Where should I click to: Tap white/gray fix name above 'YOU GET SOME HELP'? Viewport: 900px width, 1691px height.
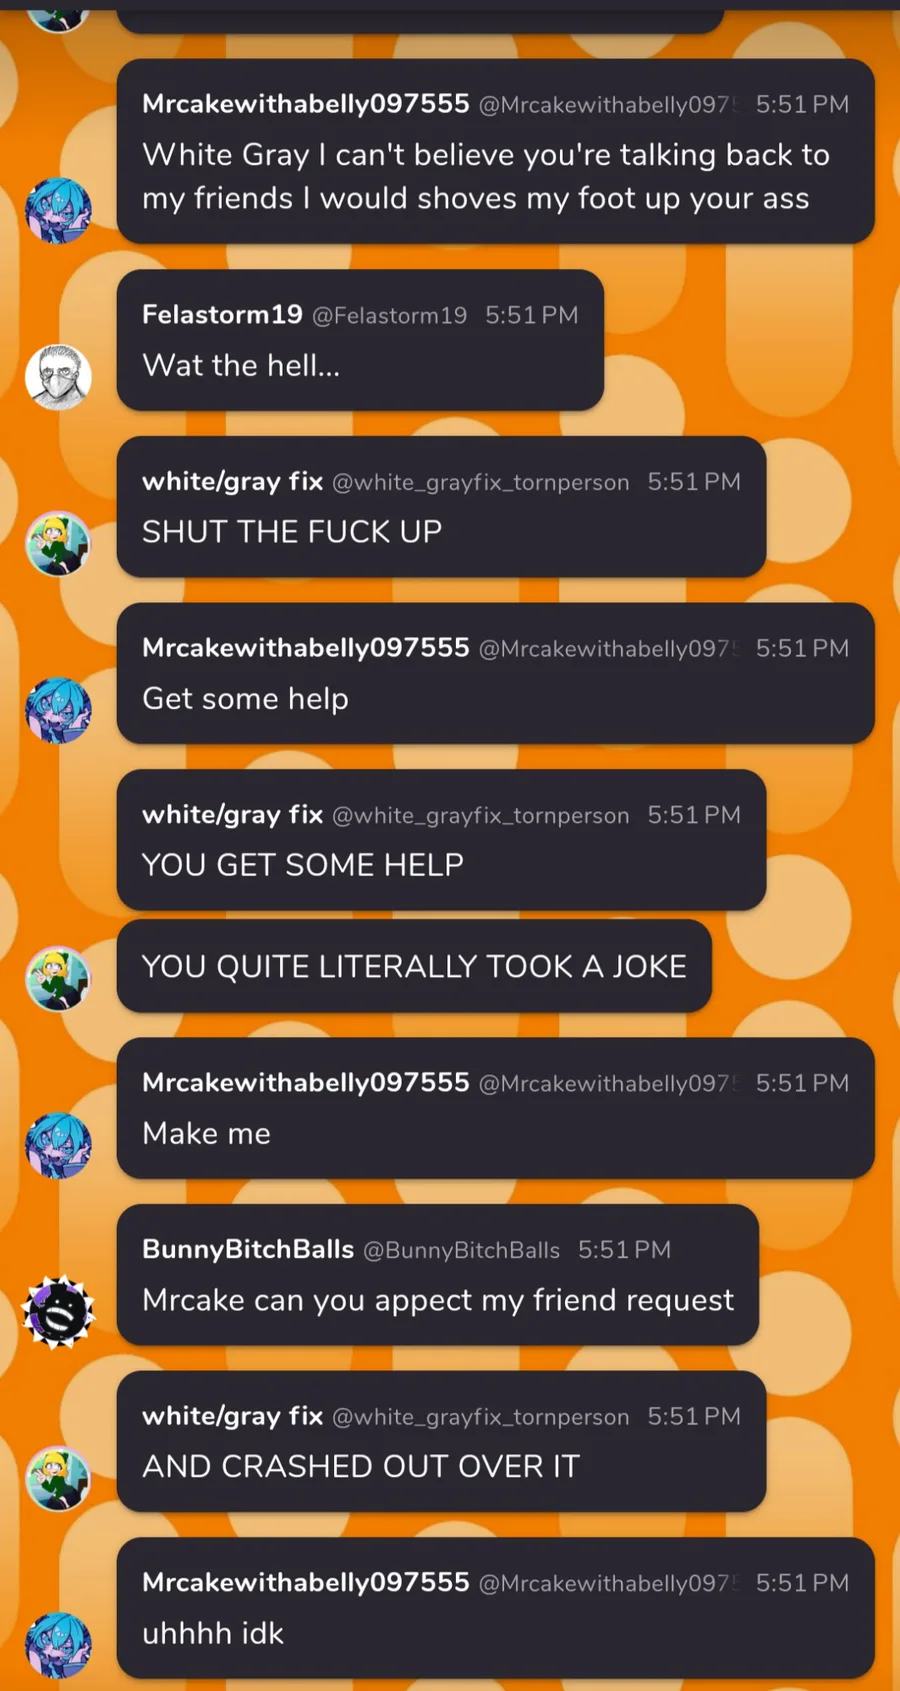point(233,815)
